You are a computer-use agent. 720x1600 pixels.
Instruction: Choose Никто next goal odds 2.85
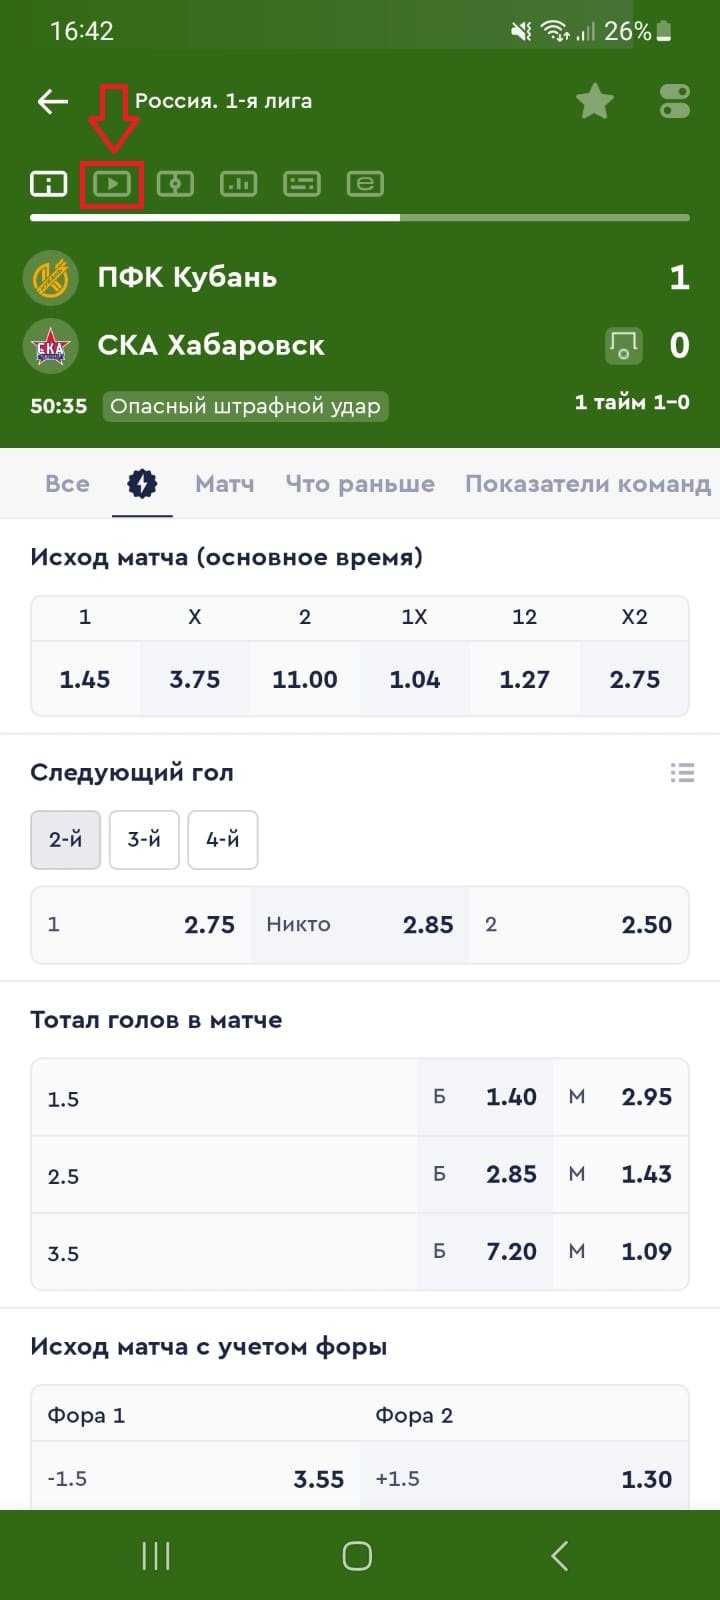pos(359,925)
